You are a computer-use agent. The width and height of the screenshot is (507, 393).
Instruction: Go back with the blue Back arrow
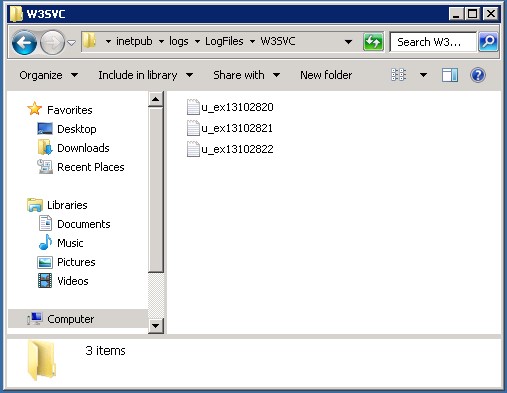click(x=24, y=42)
